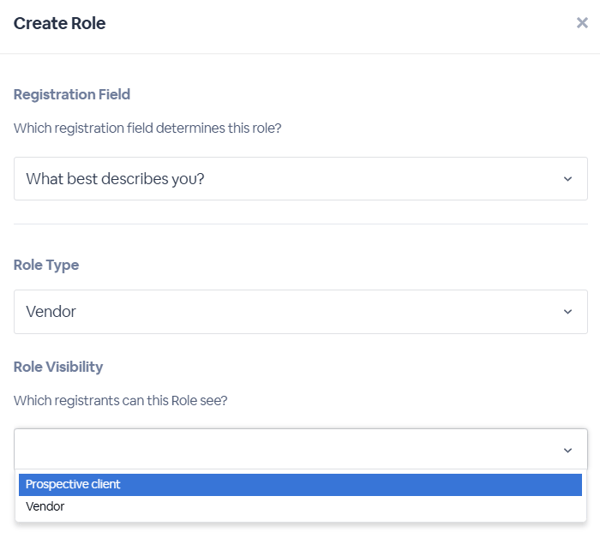Click the blue highlighted option row
Screen dimensions: 600x538
point(300,484)
